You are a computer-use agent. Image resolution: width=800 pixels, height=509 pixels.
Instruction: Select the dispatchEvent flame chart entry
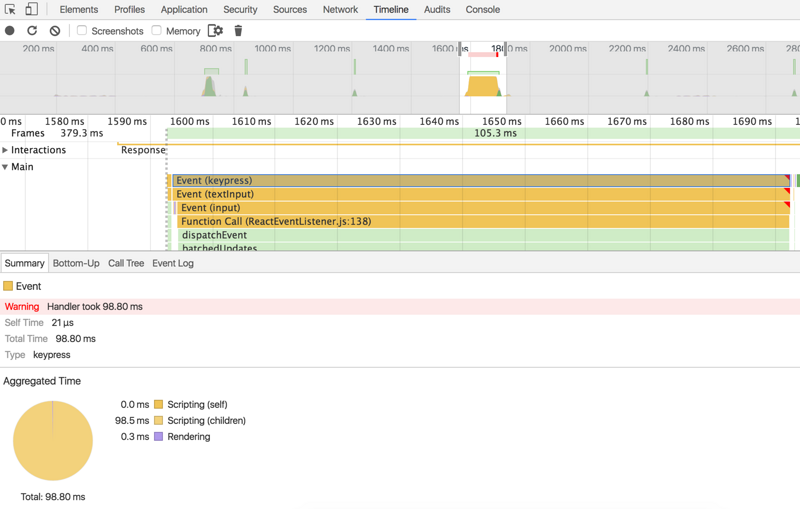pyautogui.click(x=483, y=235)
